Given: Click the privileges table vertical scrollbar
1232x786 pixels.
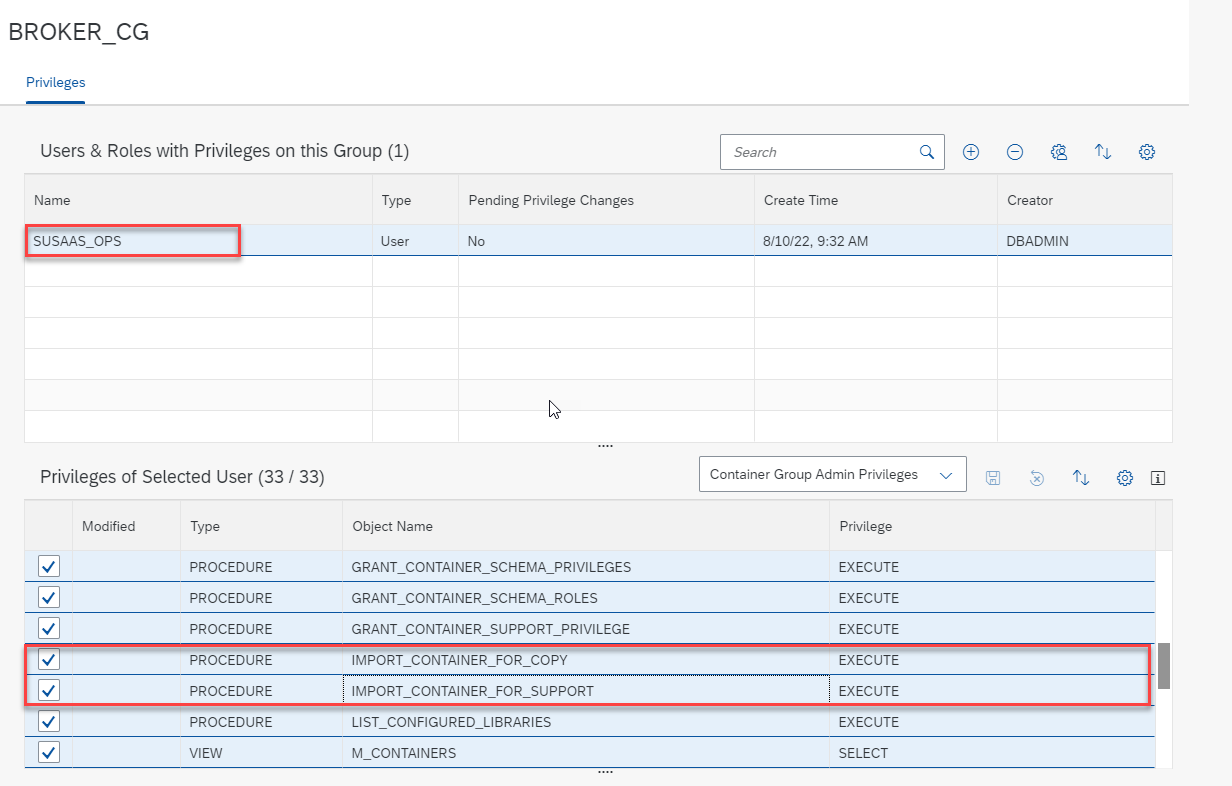Looking at the screenshot, I should pos(1164,665).
